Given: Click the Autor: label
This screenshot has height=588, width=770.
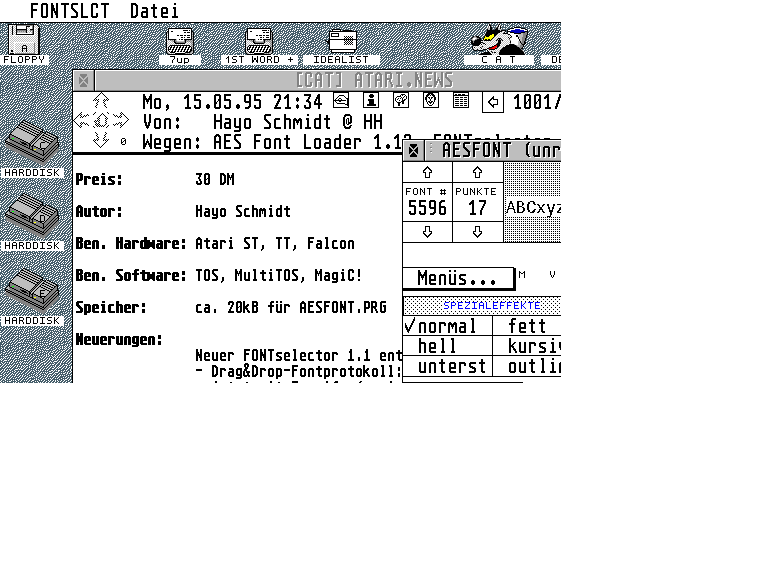Looking at the screenshot, I should 99,212.
